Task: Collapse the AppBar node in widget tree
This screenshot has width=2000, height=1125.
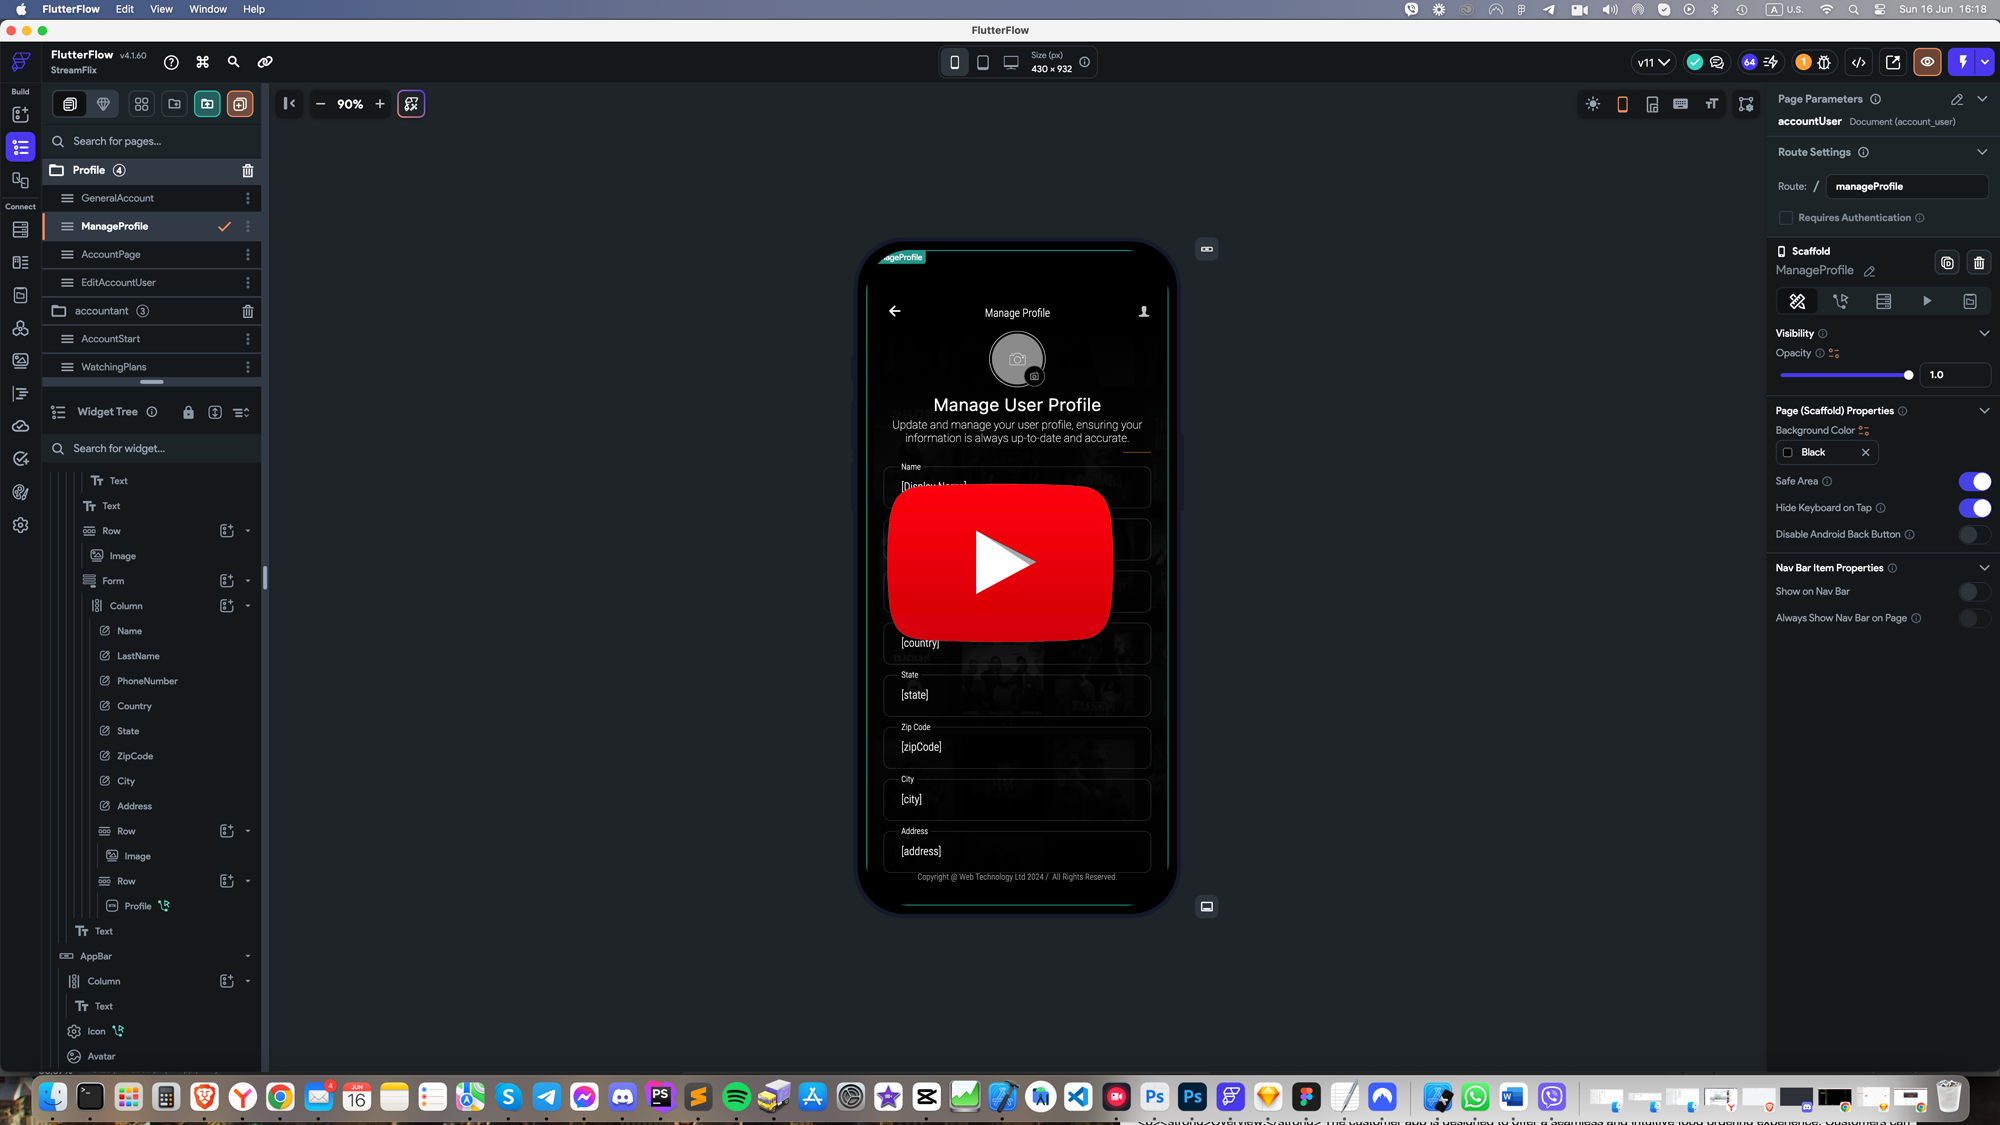Action: coord(248,956)
